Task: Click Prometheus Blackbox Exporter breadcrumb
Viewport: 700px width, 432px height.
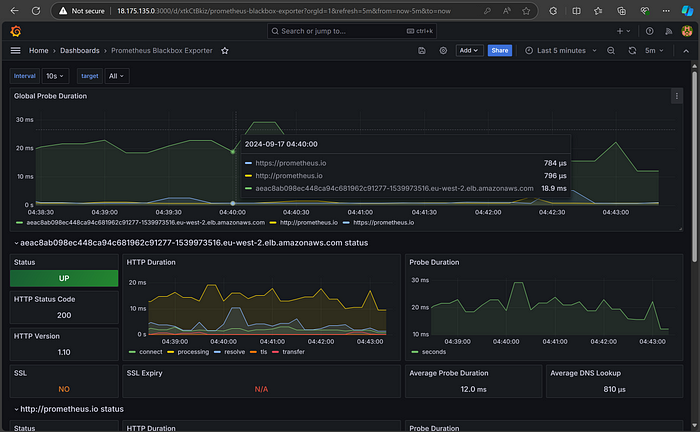Action: (x=162, y=50)
